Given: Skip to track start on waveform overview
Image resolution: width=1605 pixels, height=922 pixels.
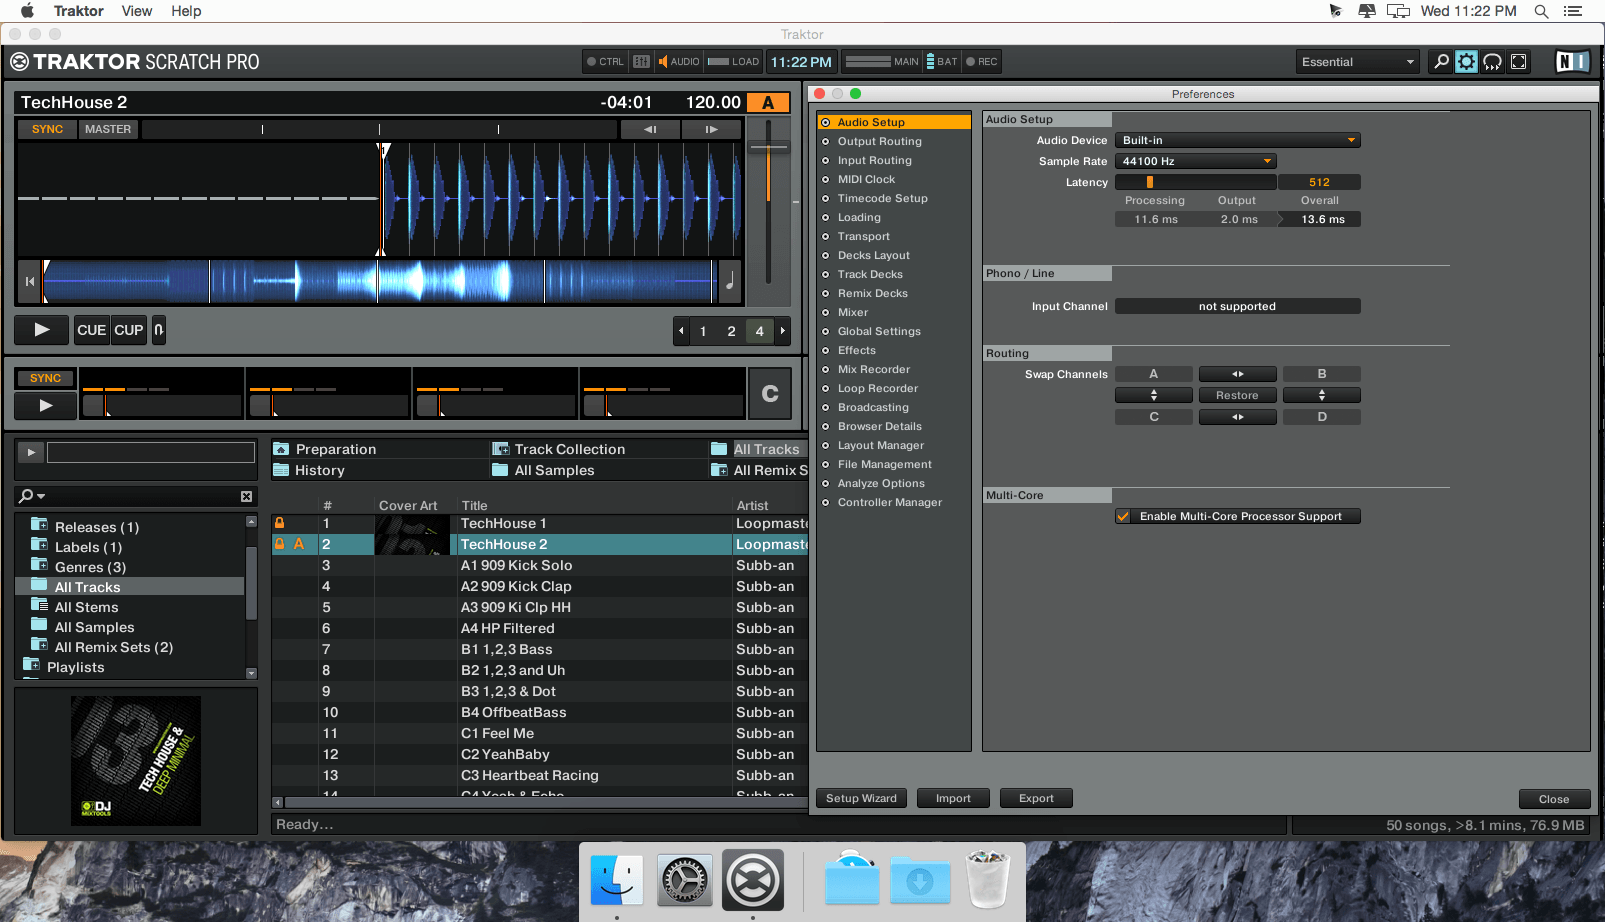Looking at the screenshot, I should point(30,282).
